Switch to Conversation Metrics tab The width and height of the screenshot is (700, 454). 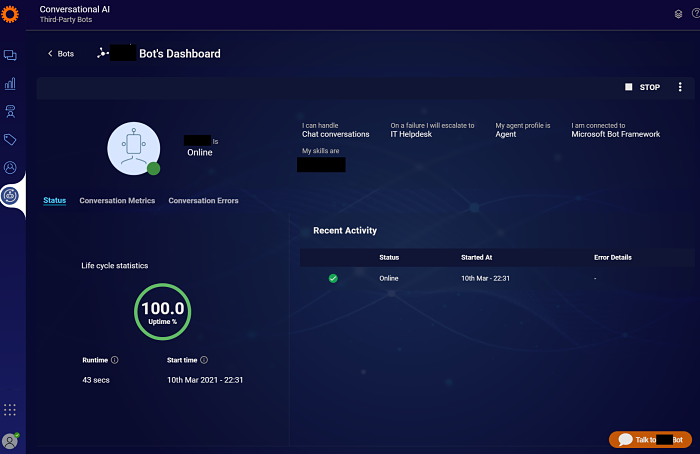click(117, 200)
